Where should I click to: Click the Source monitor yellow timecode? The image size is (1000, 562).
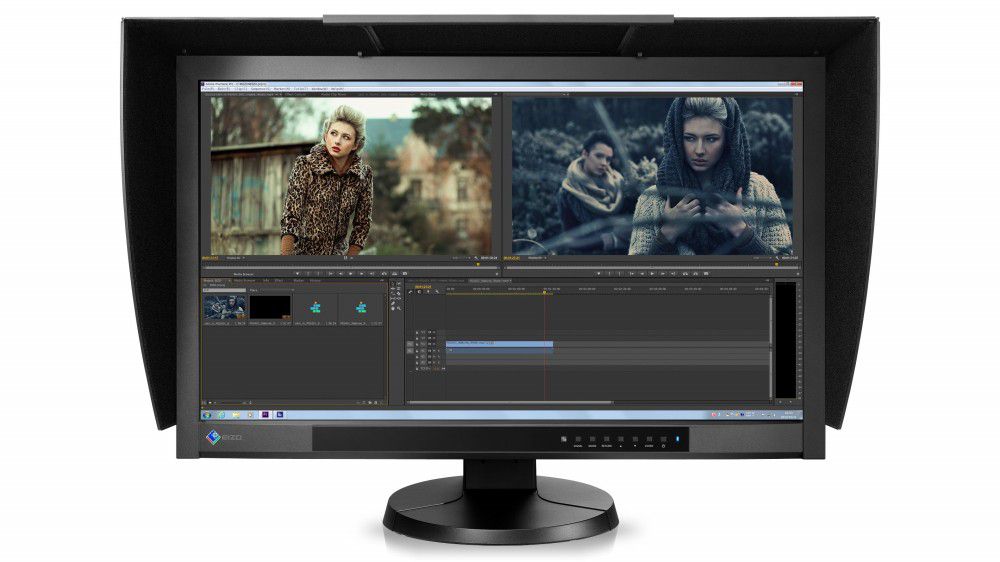coord(210,258)
